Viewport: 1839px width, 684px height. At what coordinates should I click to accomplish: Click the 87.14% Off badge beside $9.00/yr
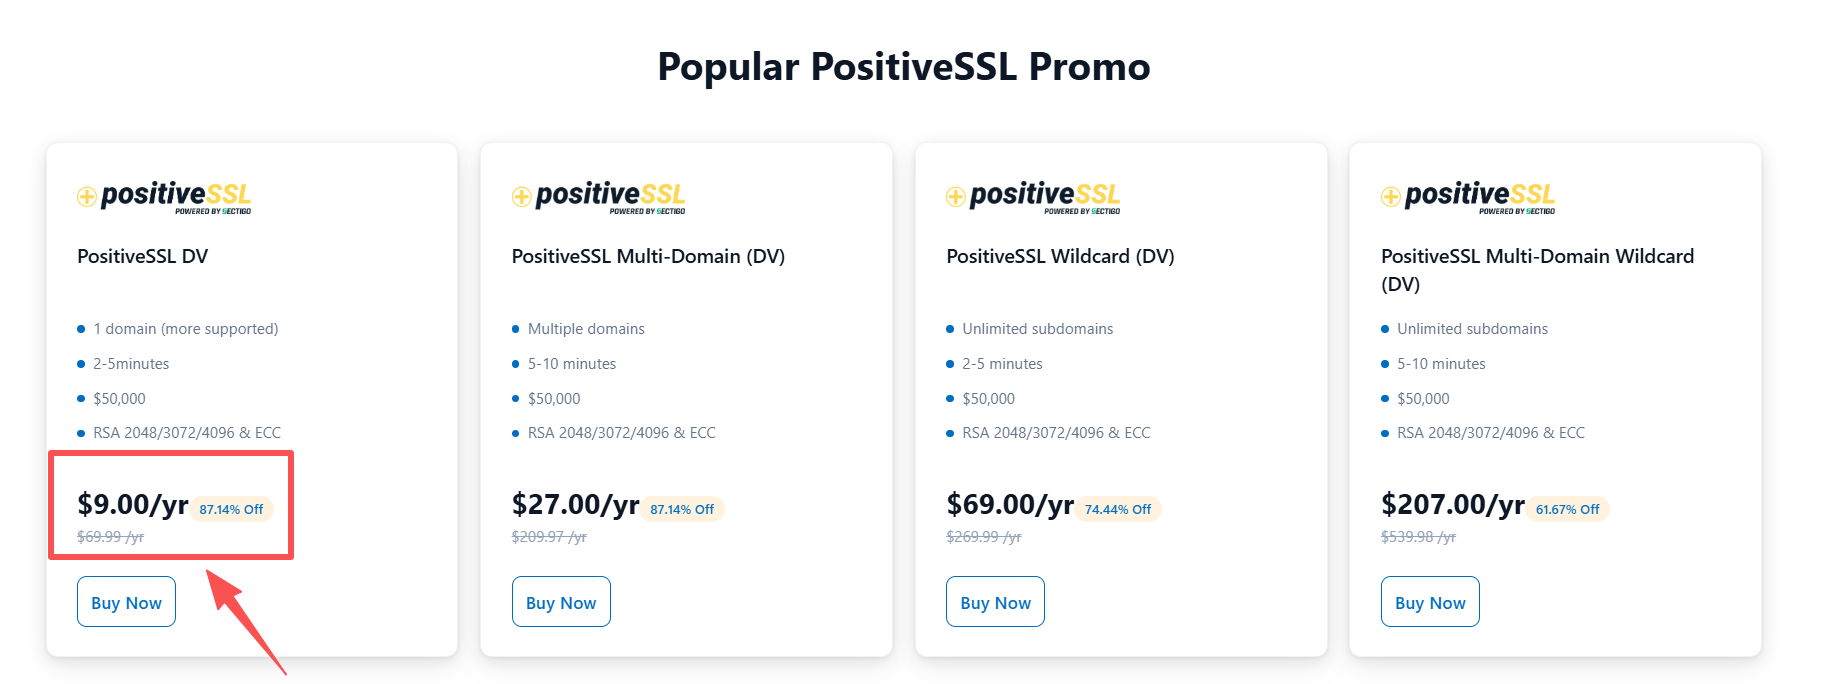coord(231,509)
